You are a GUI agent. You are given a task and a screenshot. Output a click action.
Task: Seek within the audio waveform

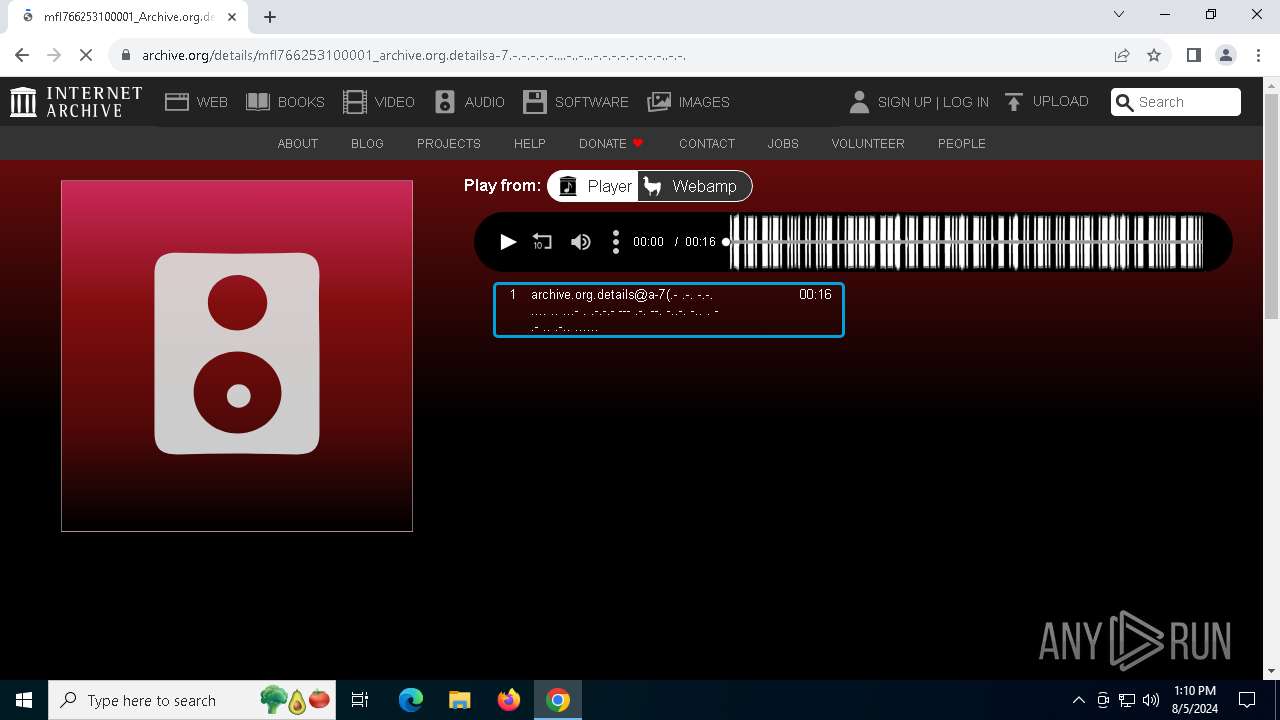point(966,242)
